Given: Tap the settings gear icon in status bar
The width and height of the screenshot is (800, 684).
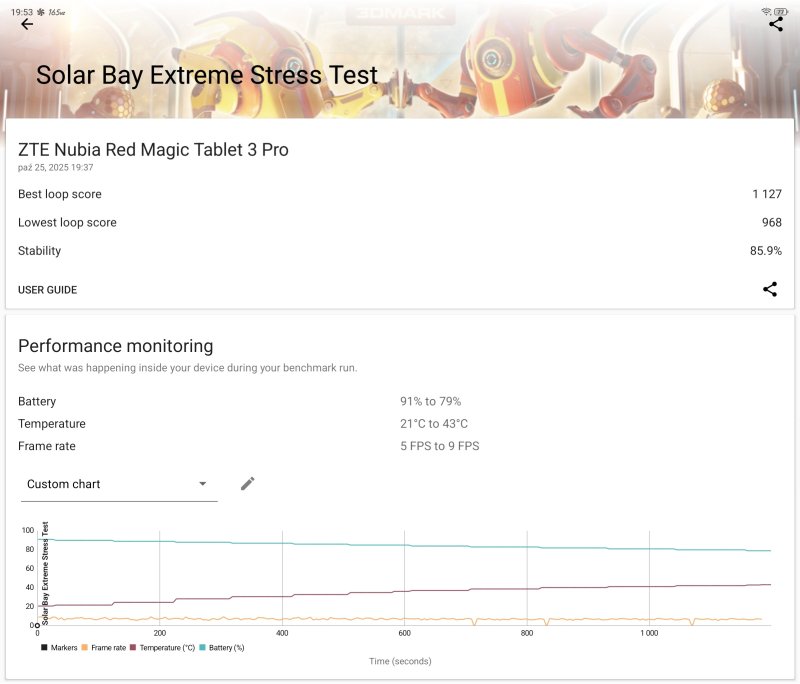Looking at the screenshot, I should [41, 11].
